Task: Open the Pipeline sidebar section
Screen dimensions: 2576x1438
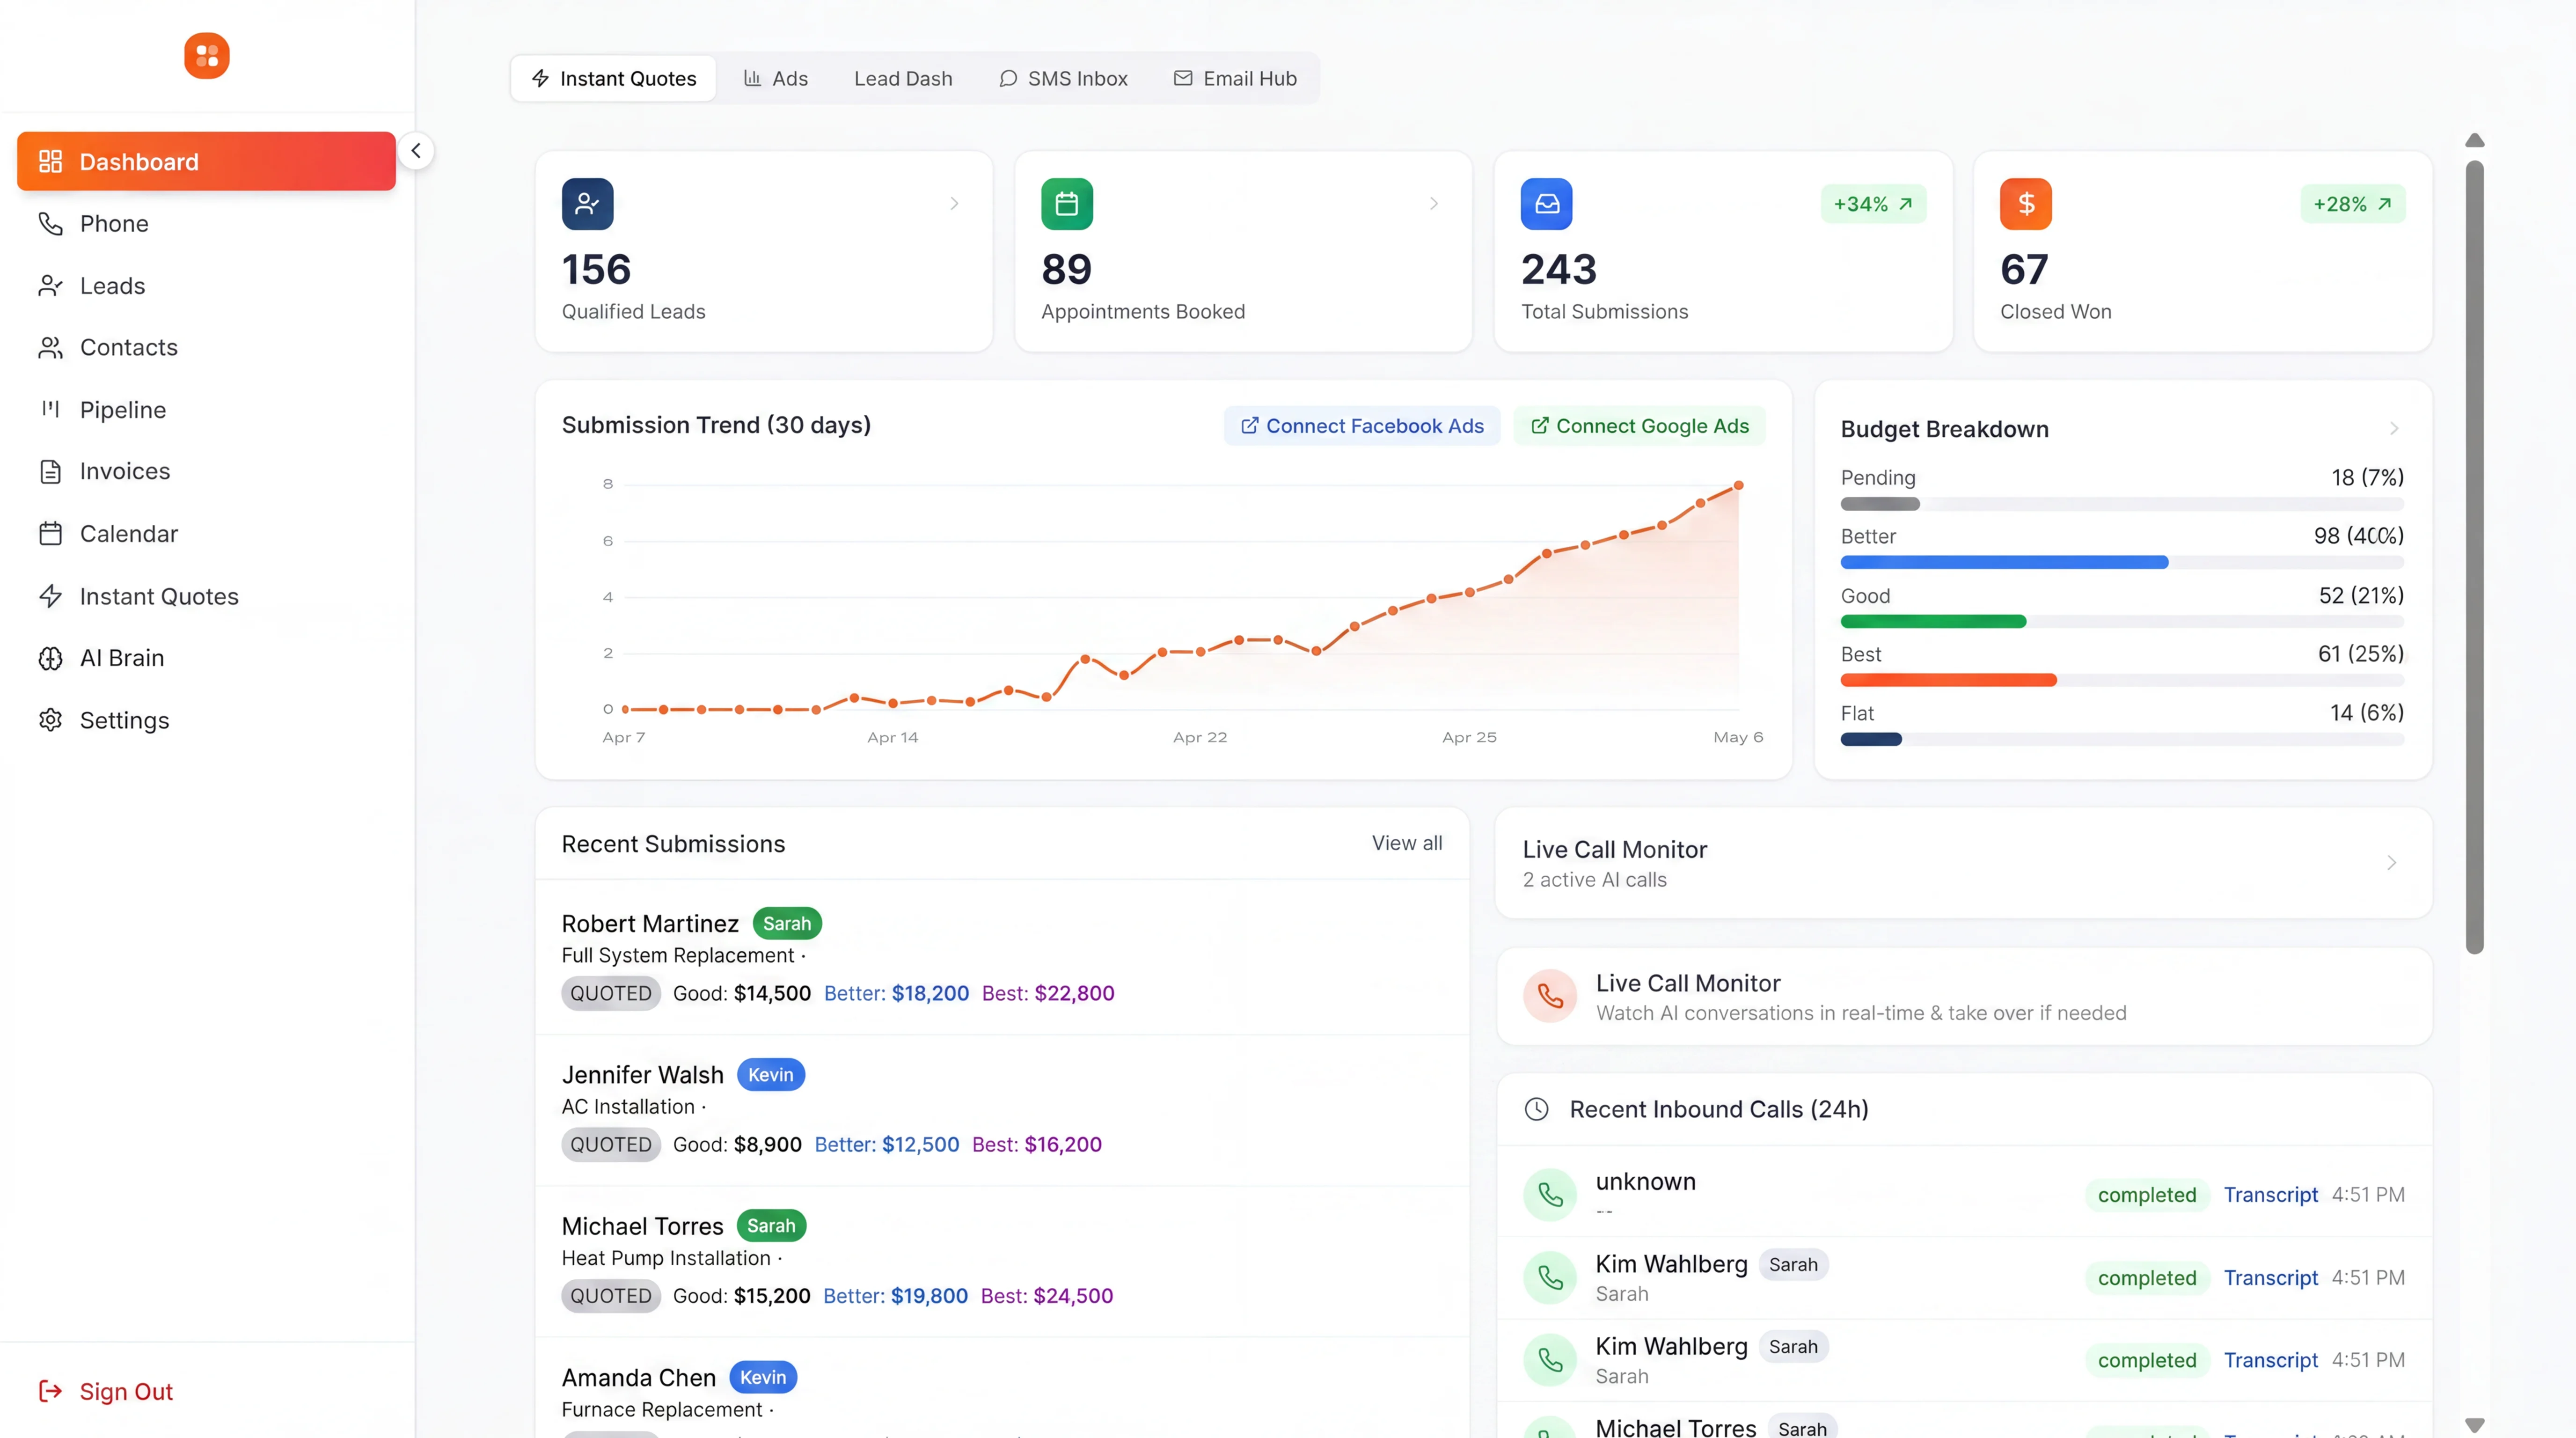Action: 206,409
